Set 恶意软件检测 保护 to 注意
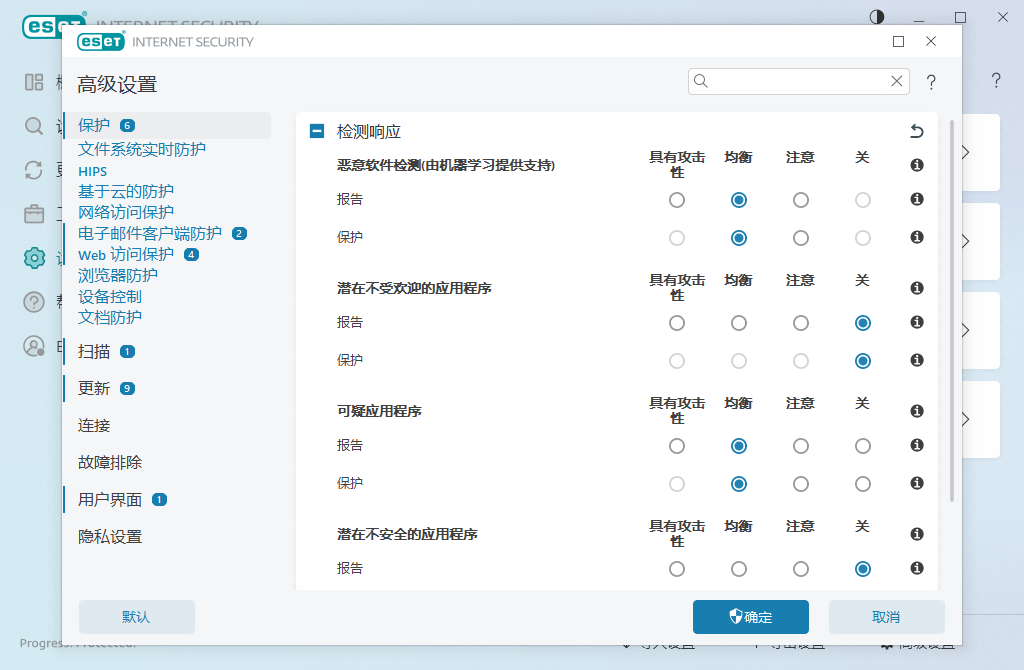The image size is (1024, 670). 801,238
